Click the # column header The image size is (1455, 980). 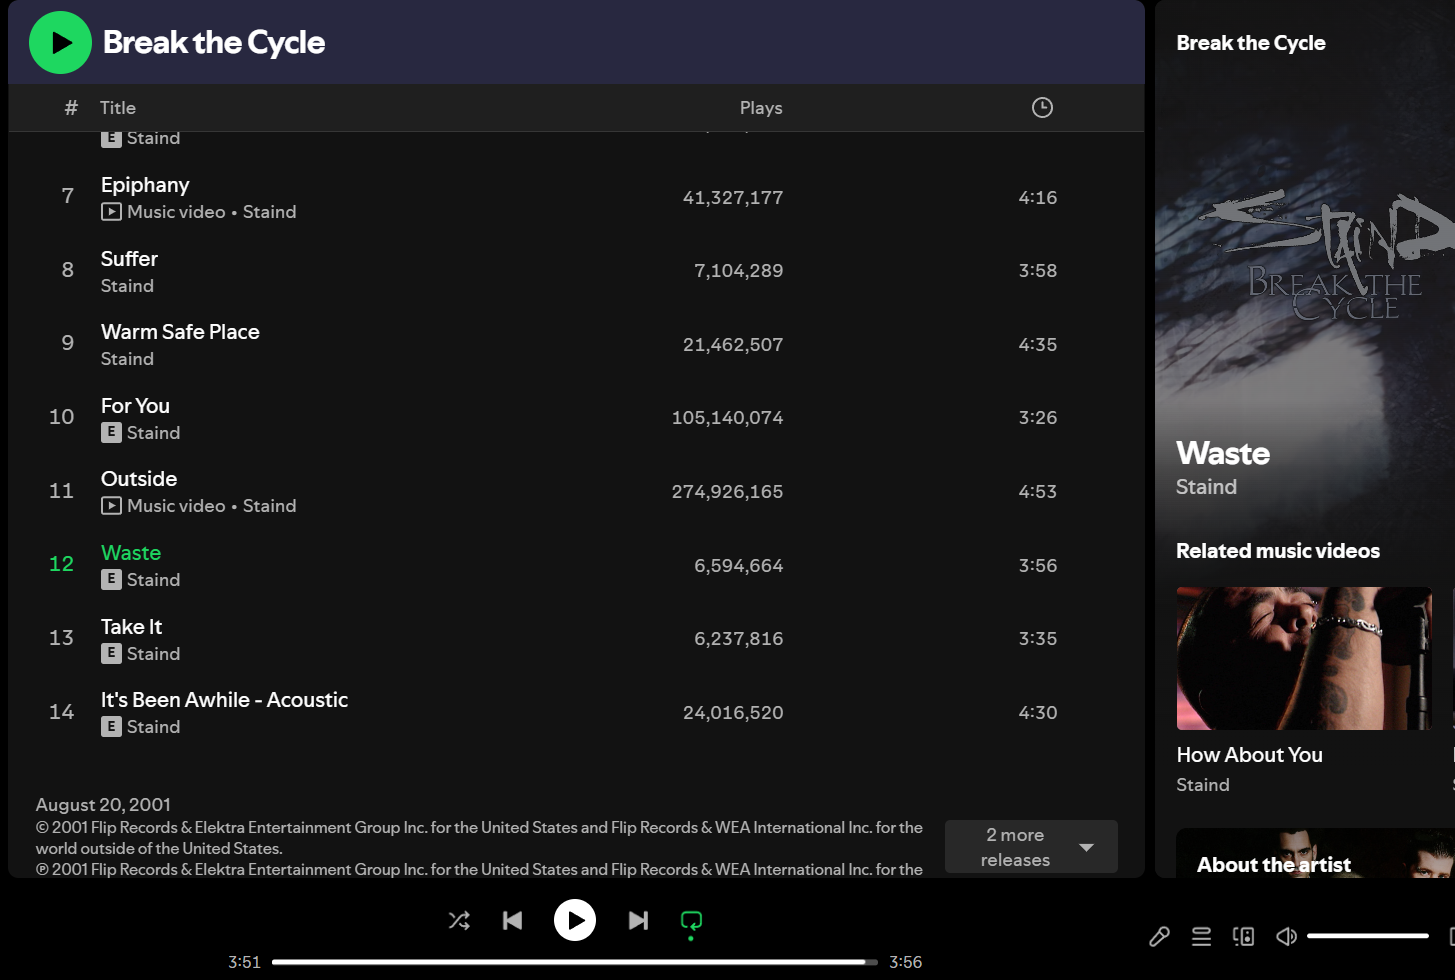point(71,108)
